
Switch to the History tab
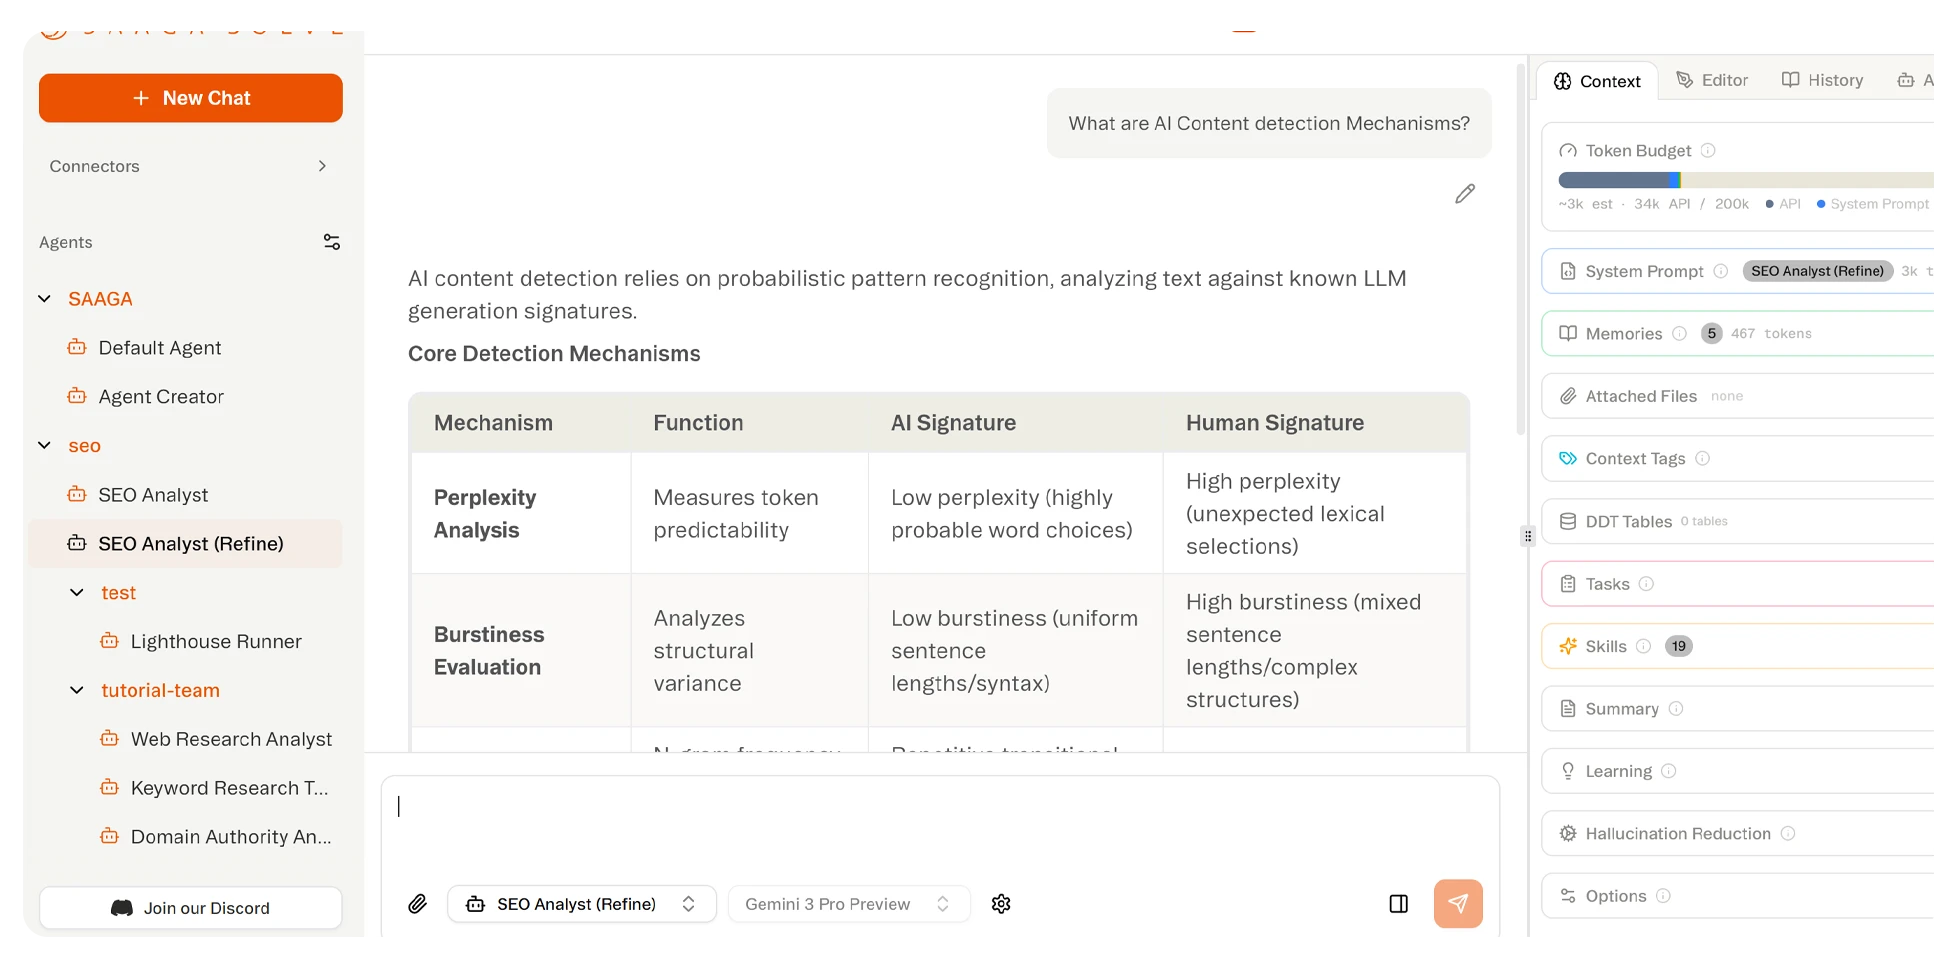[1822, 81]
